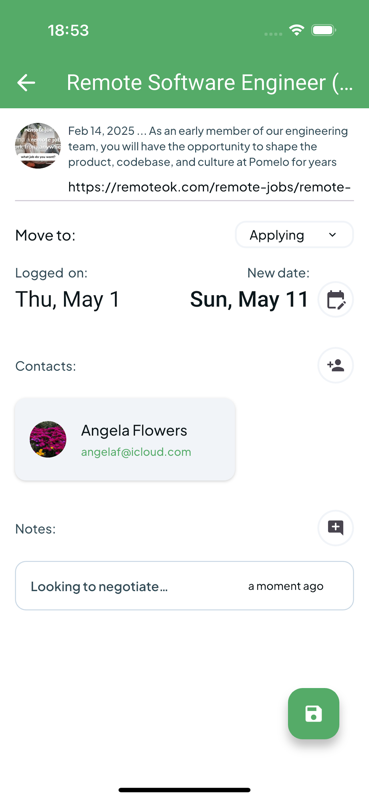This screenshot has width=369, height=800.
Task: Save changes with the floppy disk button
Action: coord(313,714)
